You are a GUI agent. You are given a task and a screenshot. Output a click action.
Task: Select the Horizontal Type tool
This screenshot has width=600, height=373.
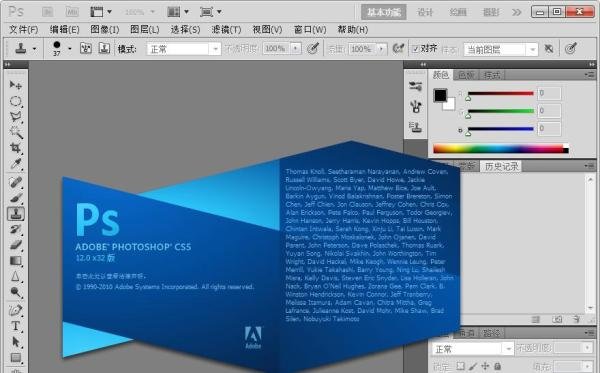(x=16, y=326)
